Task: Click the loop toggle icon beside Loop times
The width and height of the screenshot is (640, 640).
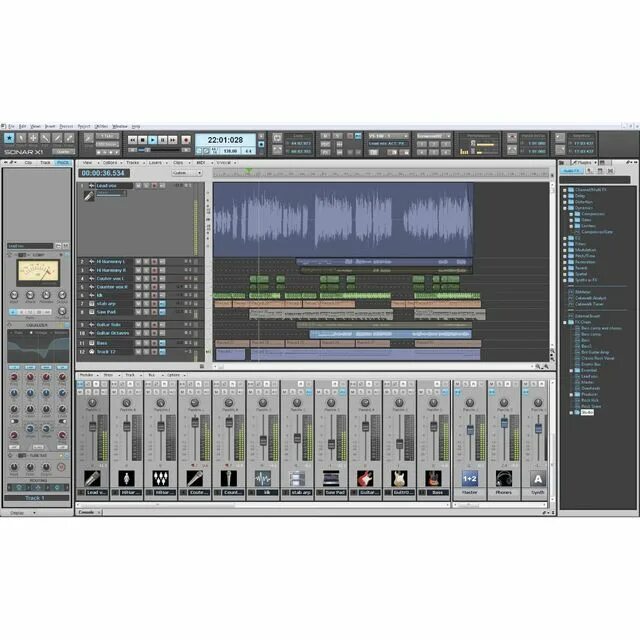Action: [x=277, y=138]
